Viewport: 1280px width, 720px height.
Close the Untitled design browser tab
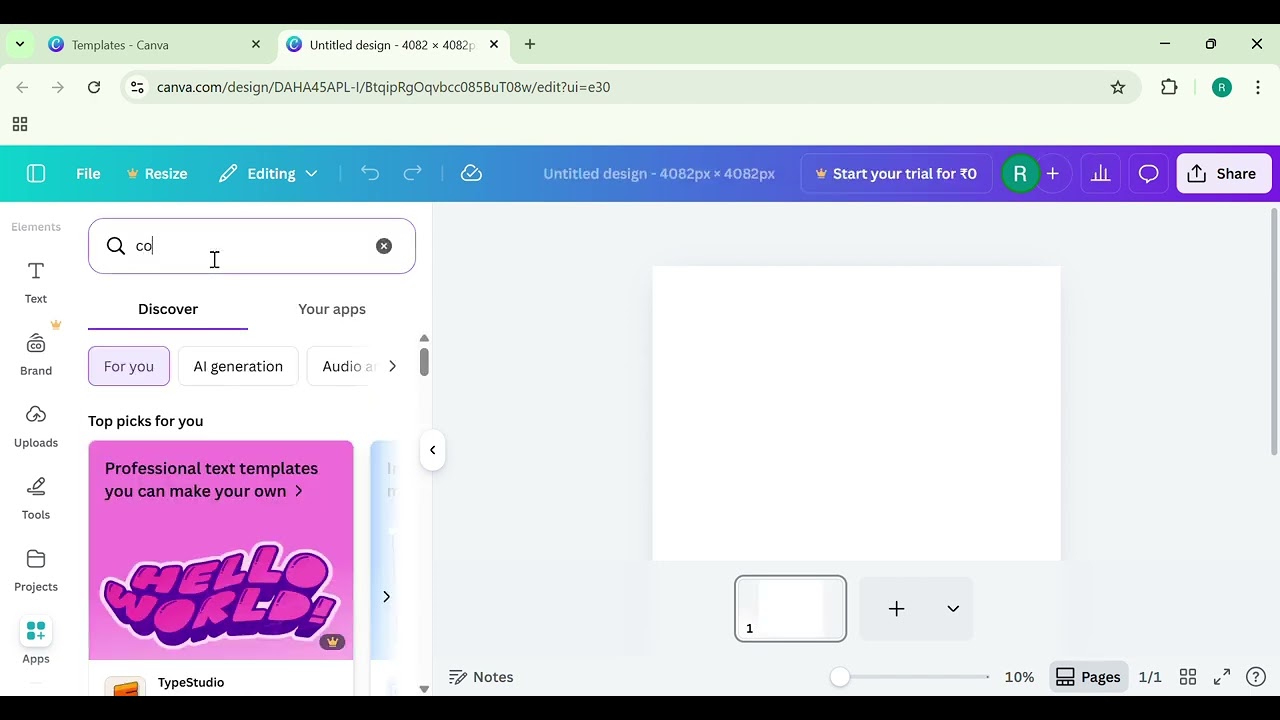(494, 45)
